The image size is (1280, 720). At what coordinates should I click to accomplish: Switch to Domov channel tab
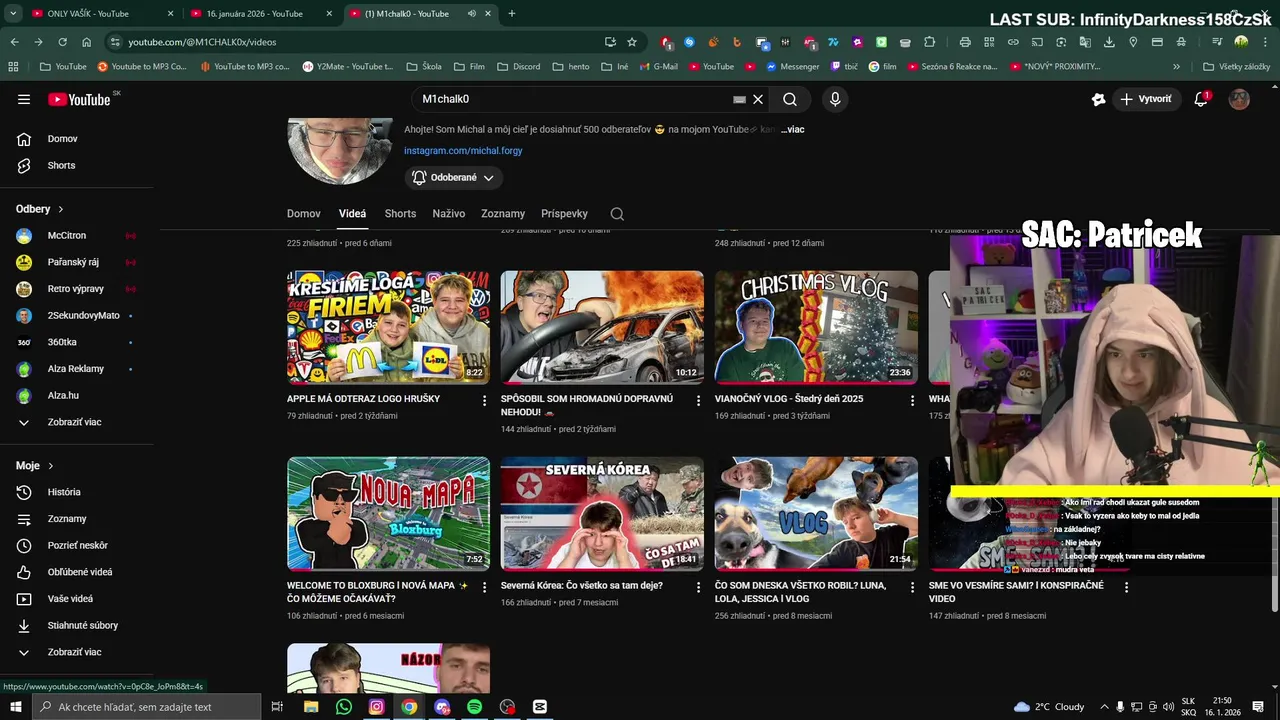(x=304, y=214)
